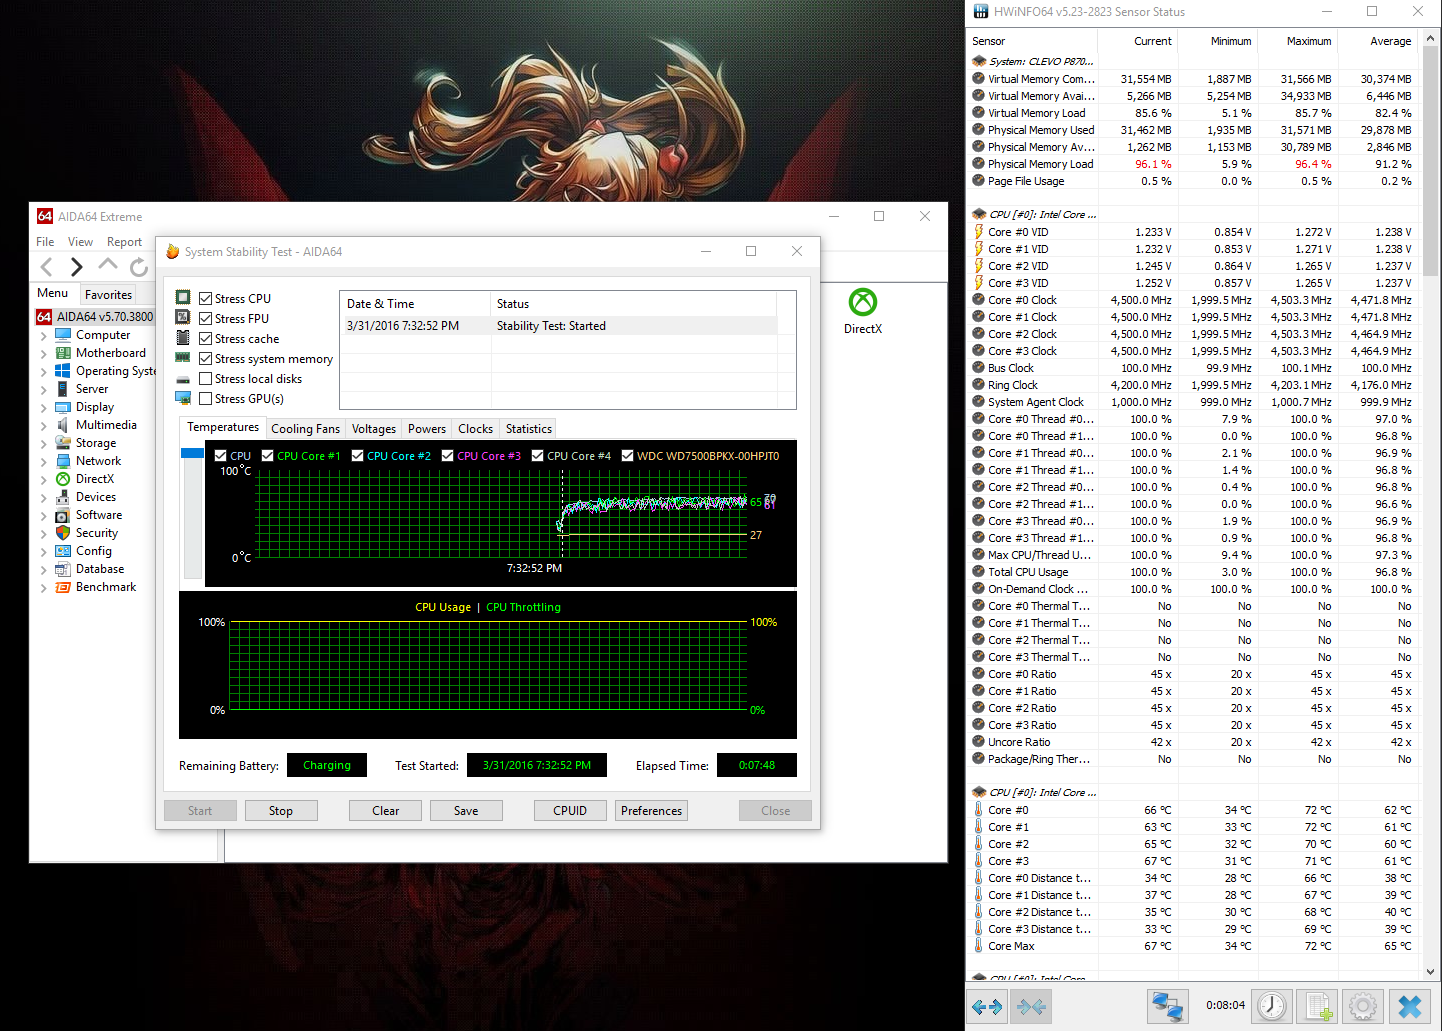Click the clock reset timer icon in HWiNFO
Viewport: 1442px width, 1031px height.
click(1272, 1006)
